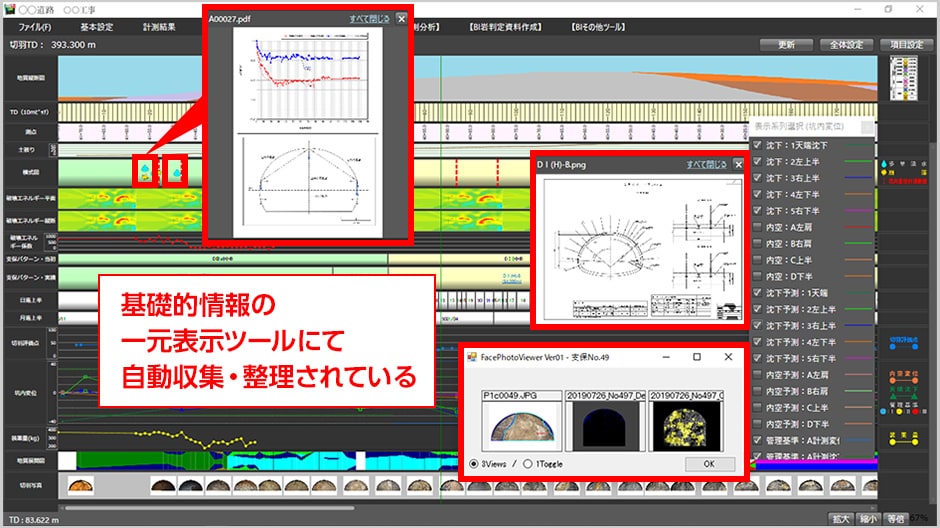Open the 【BIその他ツール】 menu
Screen dimensions: 940x528
pyautogui.click(x=598, y=27)
